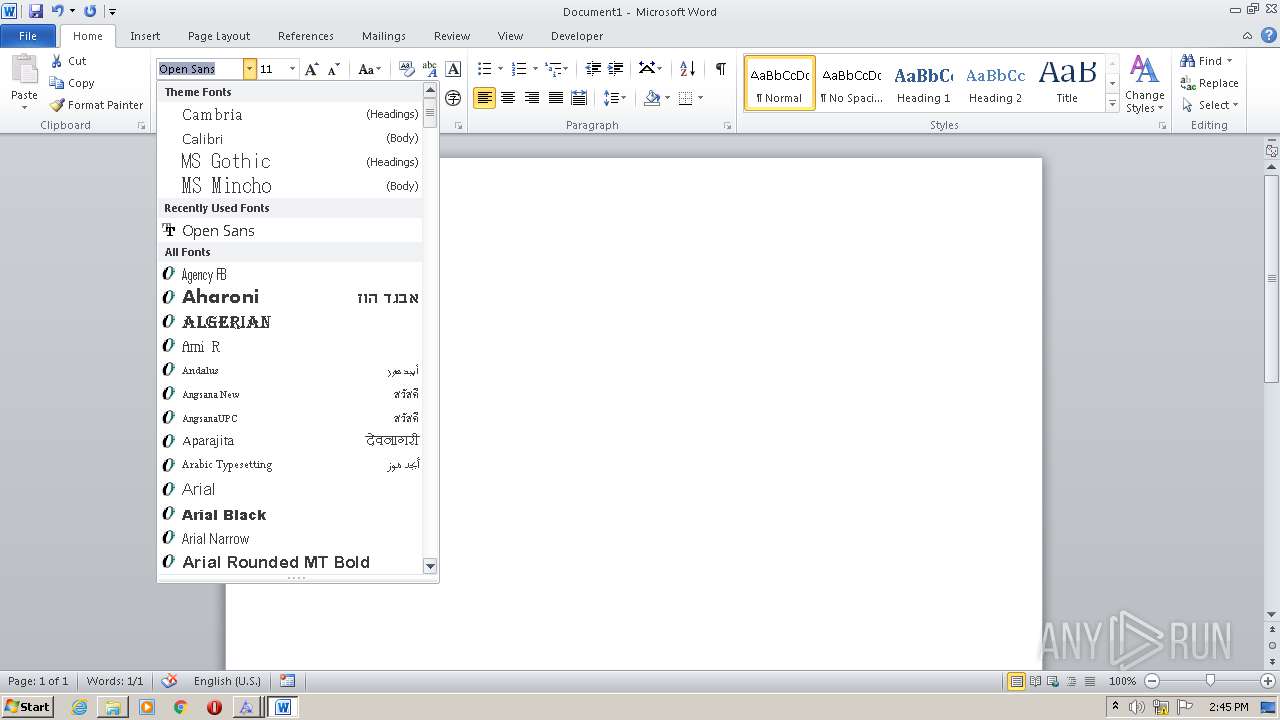Click the zoom slider handle

1210,681
